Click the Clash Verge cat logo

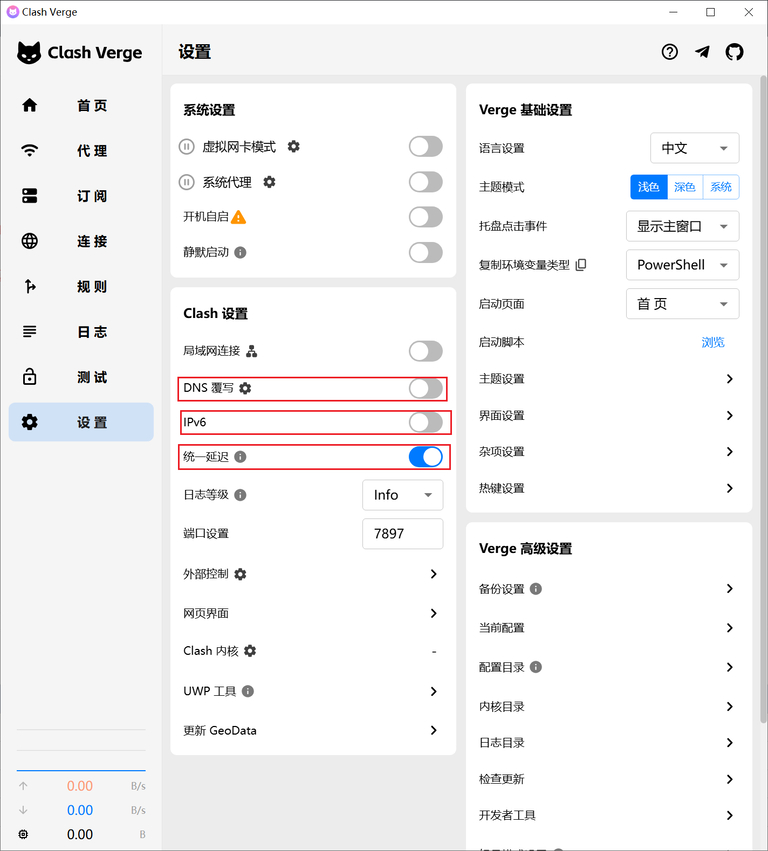[x=29, y=53]
